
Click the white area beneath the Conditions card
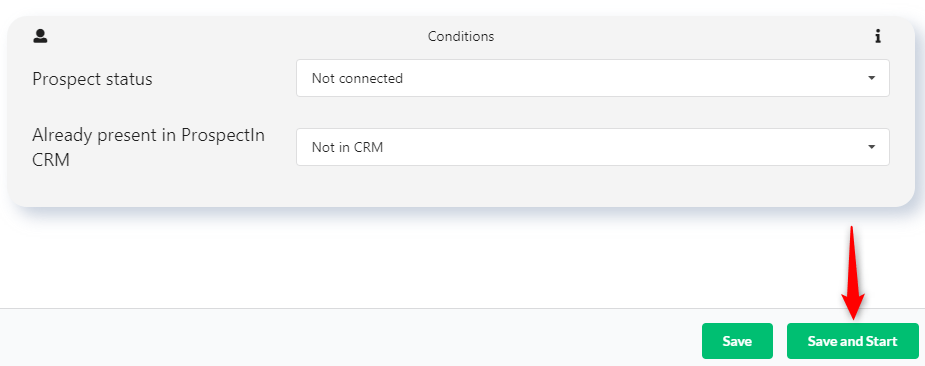pyautogui.click(x=413, y=260)
